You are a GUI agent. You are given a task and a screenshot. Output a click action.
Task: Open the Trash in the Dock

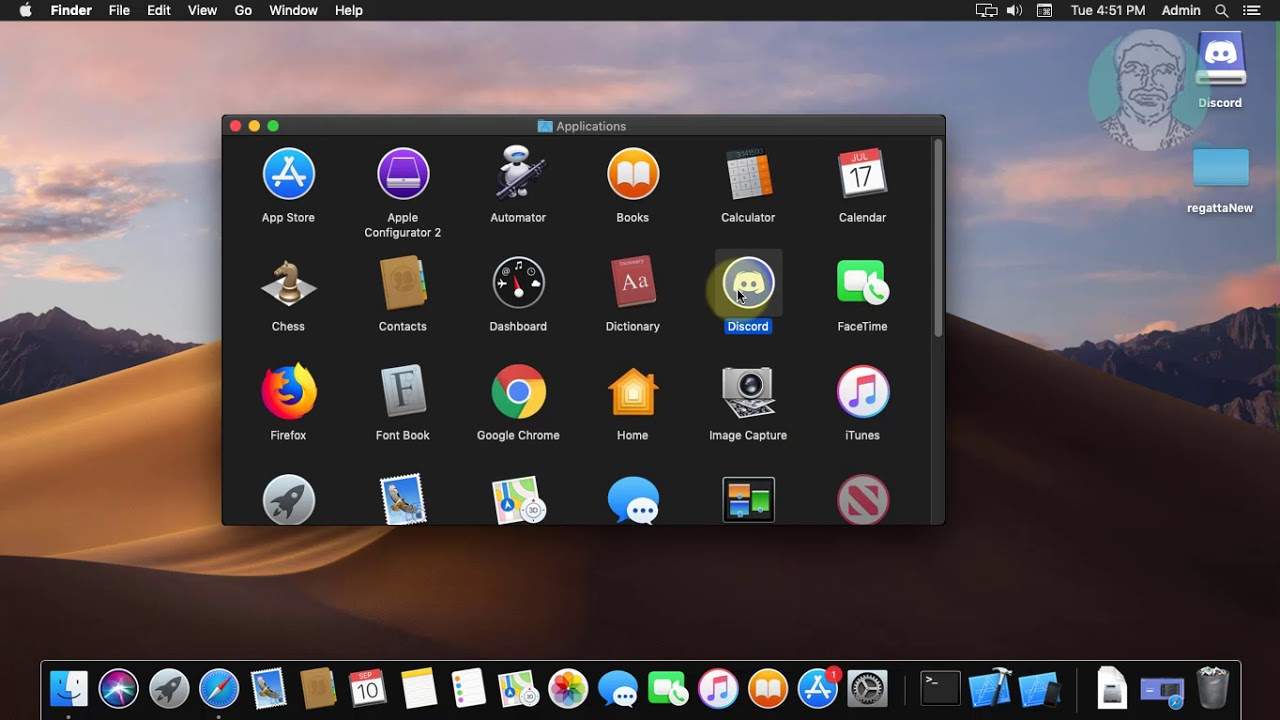(1212, 688)
